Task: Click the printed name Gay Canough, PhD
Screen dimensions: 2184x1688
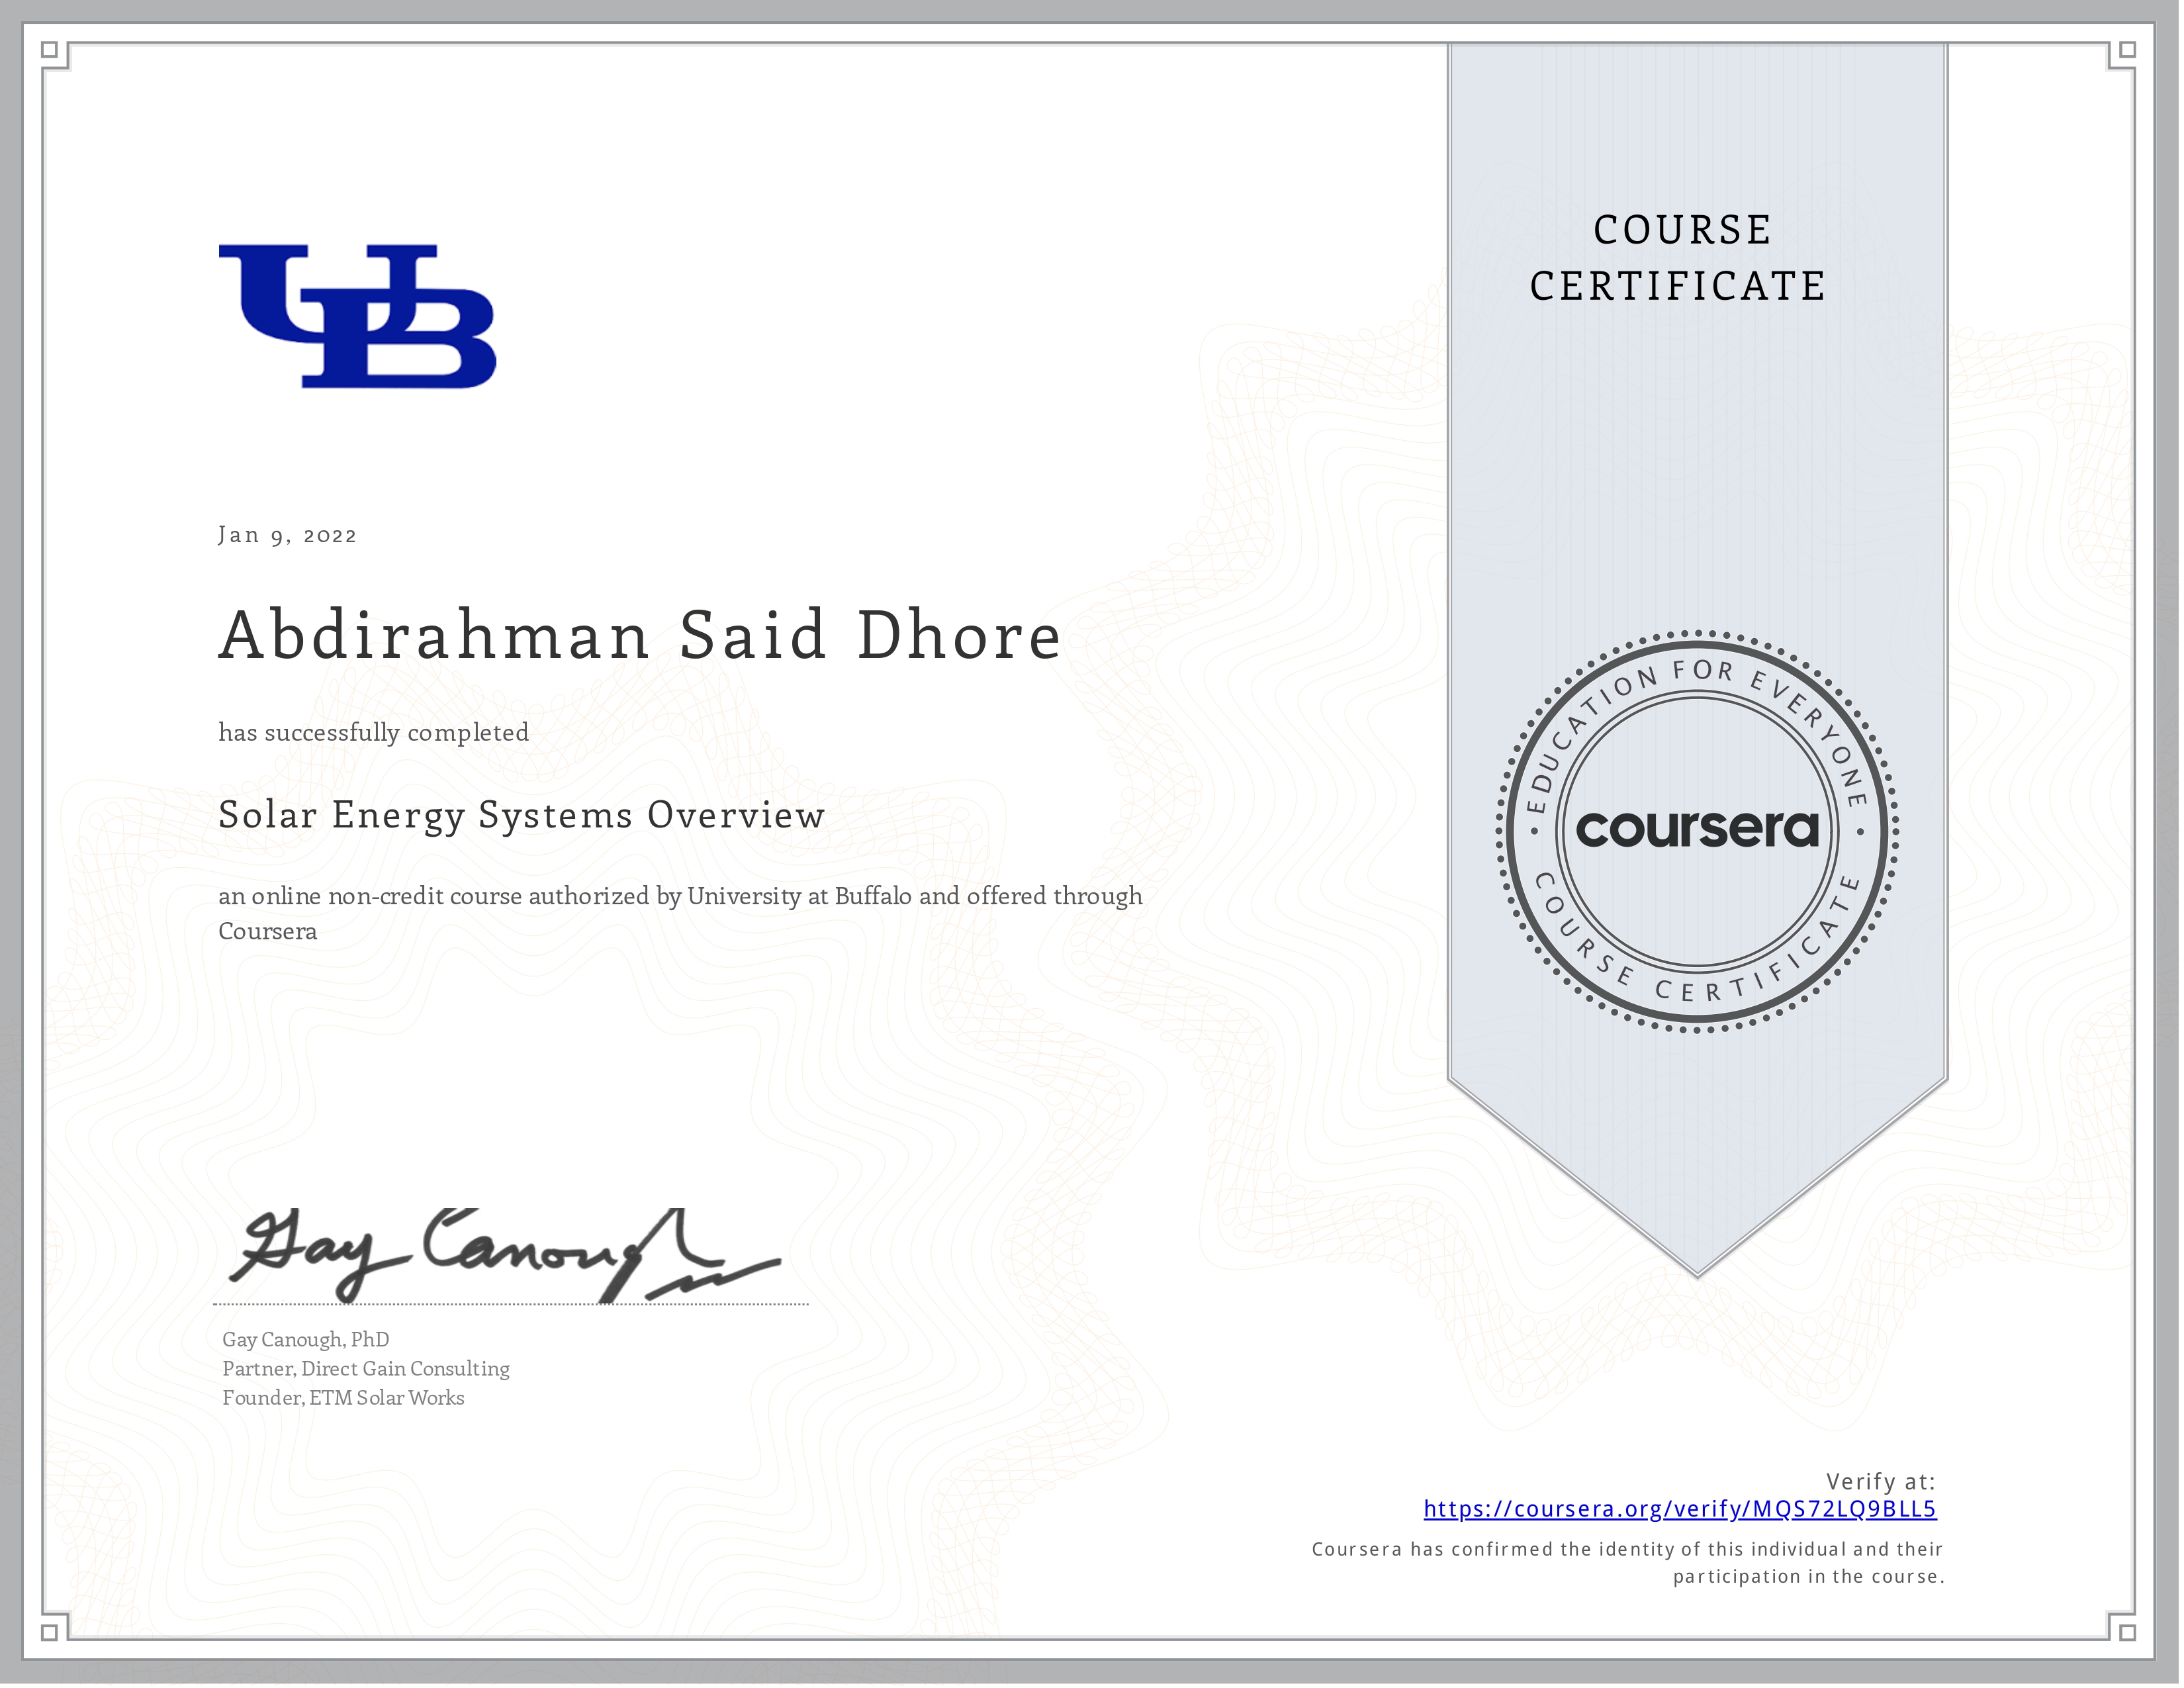Action: pyautogui.click(x=306, y=1339)
